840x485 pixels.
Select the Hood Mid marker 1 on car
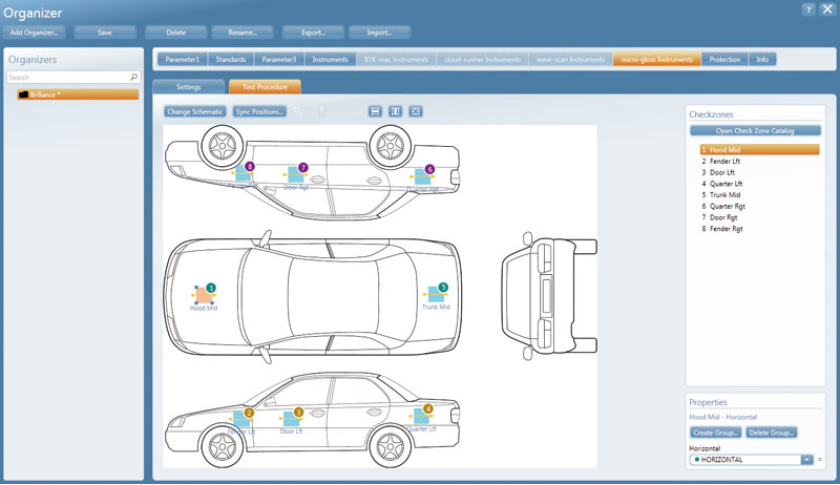click(210, 288)
